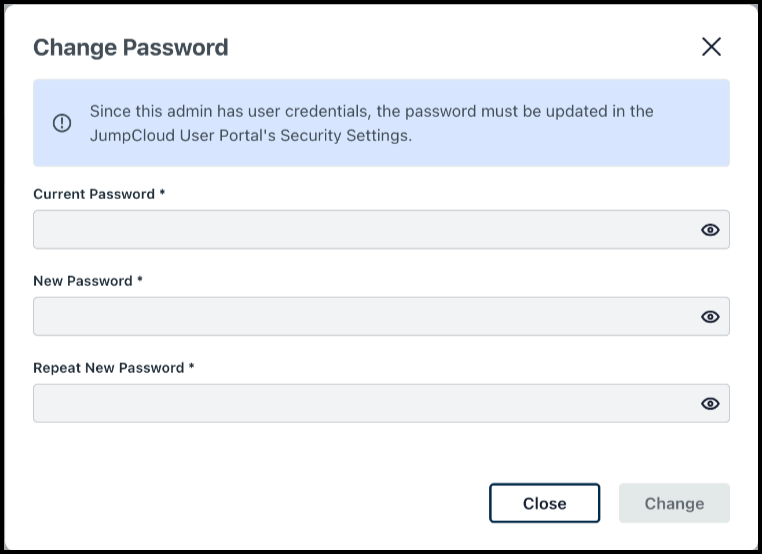The height and width of the screenshot is (554, 762).
Task: Close the Change Password dialog with X
Action: (x=711, y=46)
